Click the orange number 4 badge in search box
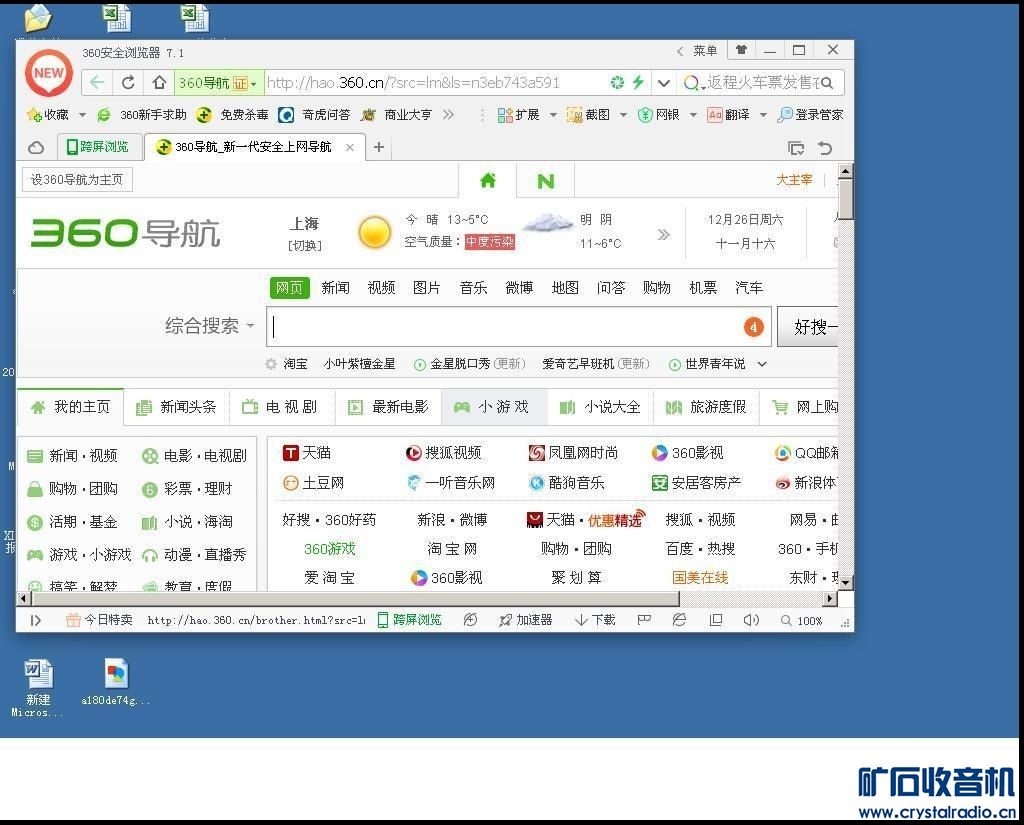 tap(754, 327)
